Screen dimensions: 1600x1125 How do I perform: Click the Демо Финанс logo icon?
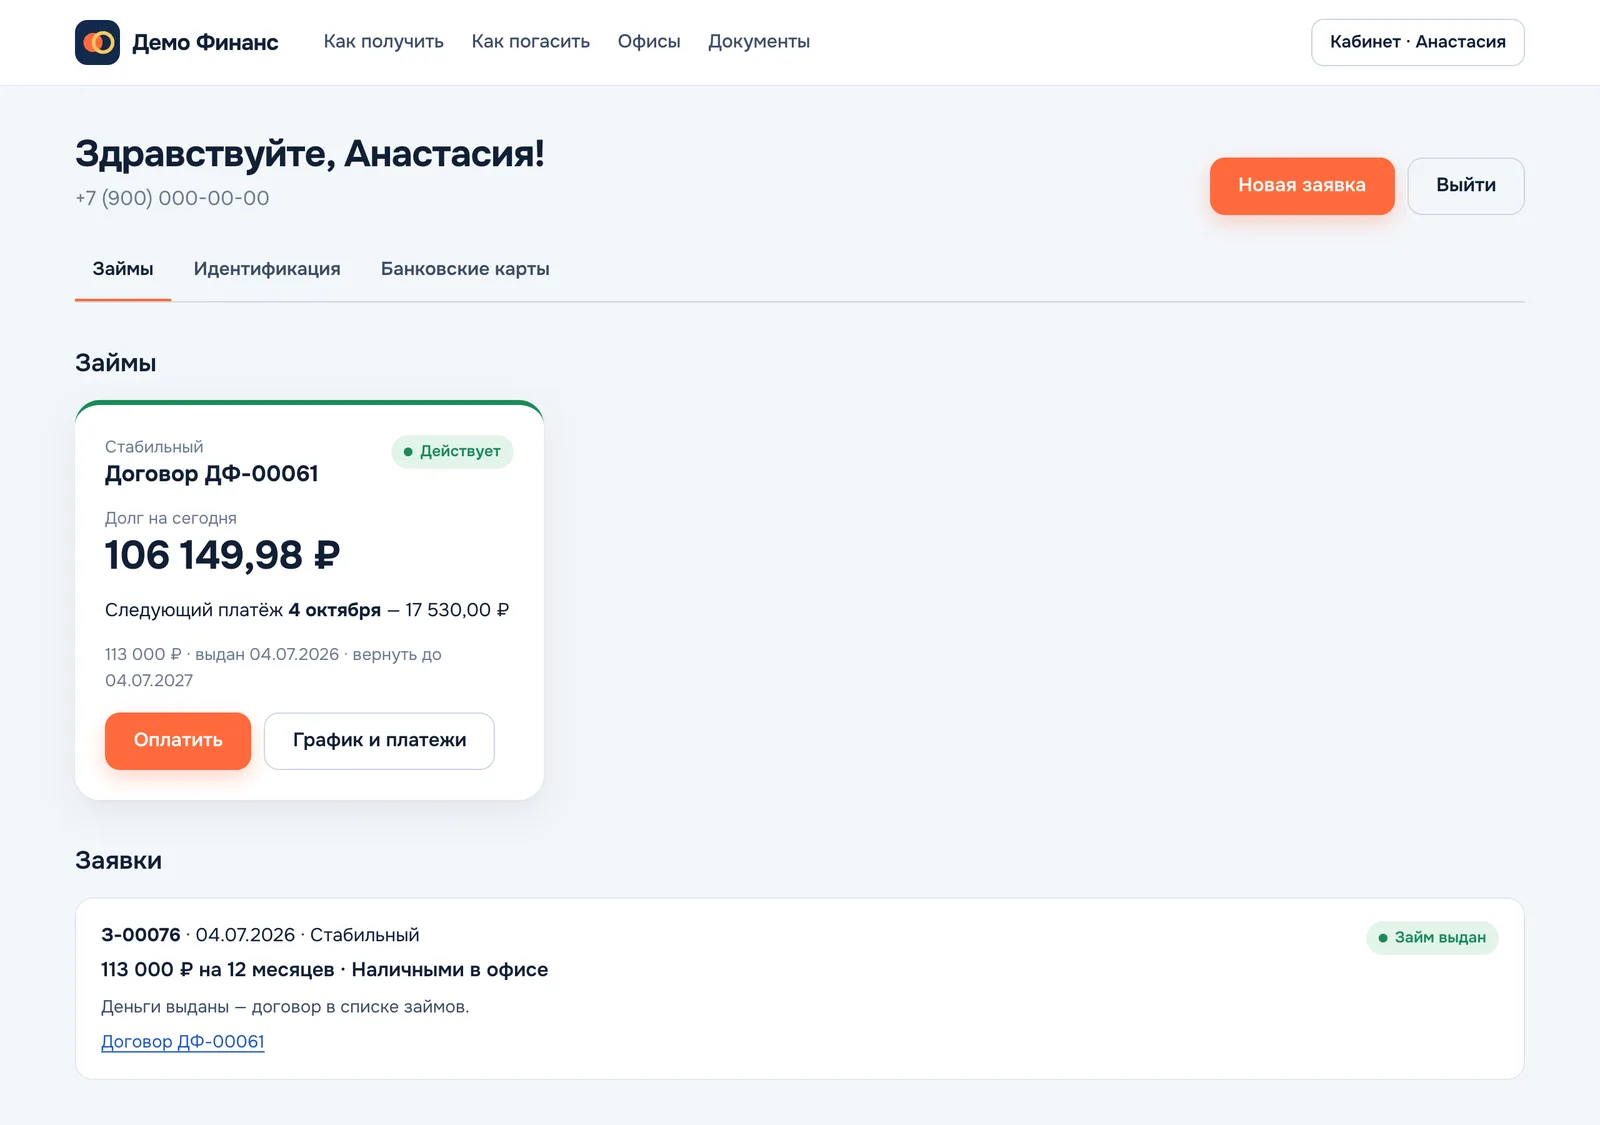point(97,42)
